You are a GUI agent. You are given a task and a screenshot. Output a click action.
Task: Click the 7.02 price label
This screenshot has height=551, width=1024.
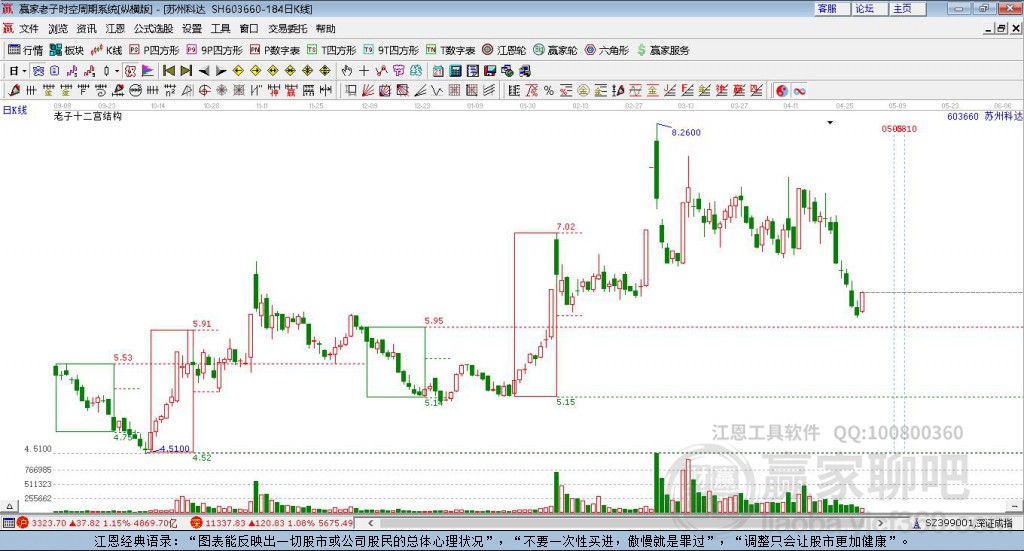pyautogui.click(x=566, y=227)
